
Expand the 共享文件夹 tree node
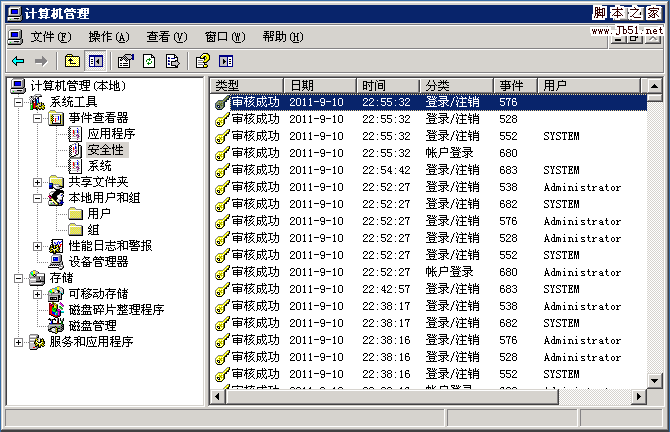(x=38, y=182)
